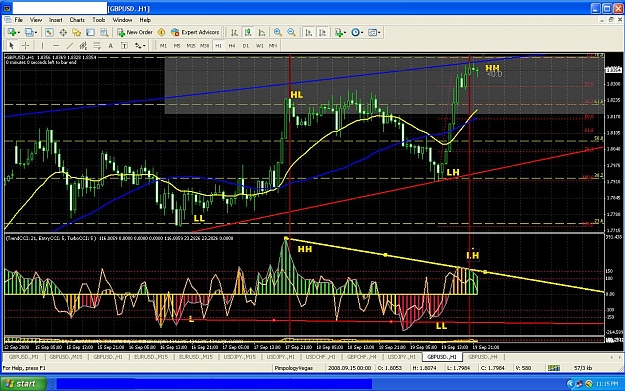Screen dimensions: 625x391
Task: Click the 57/3 kb connection status
Action: pyautogui.click(x=583, y=368)
